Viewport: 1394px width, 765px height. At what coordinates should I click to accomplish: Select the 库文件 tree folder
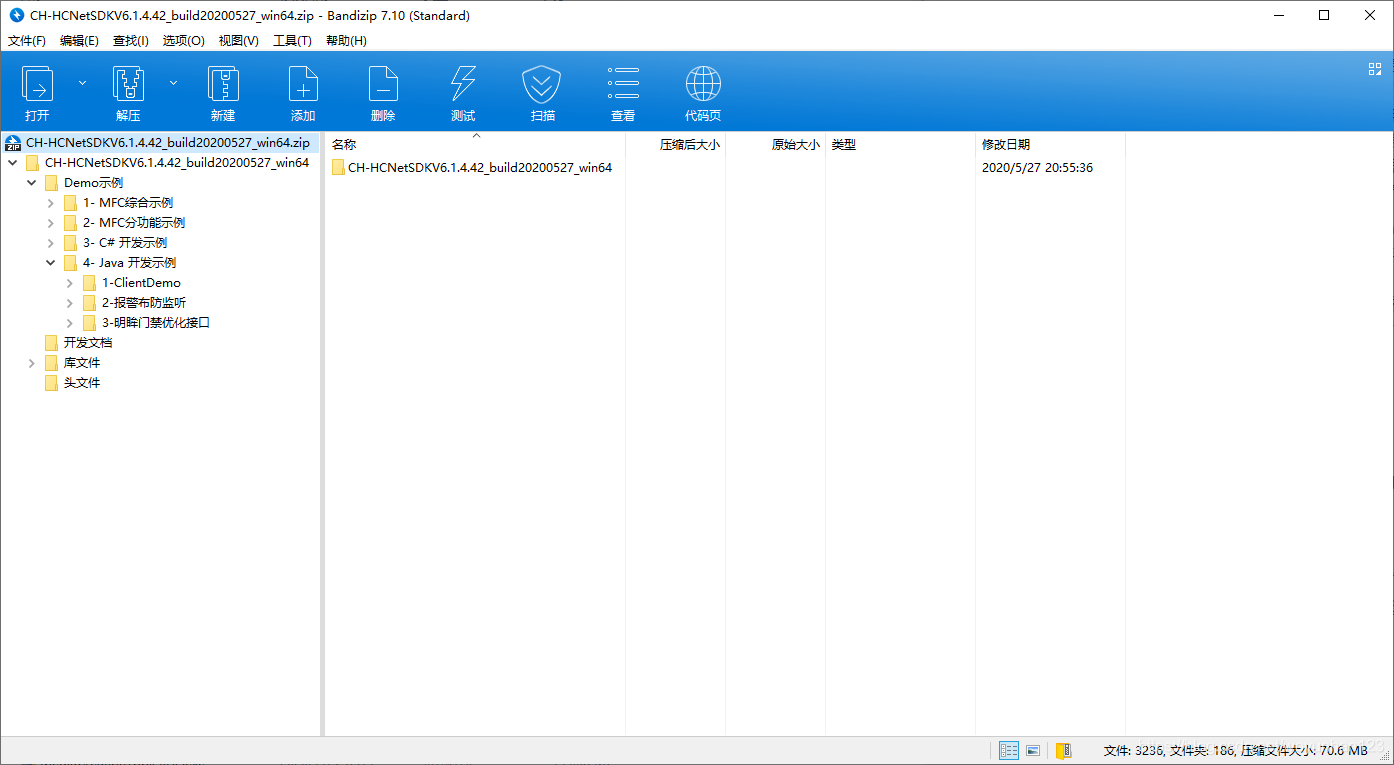[x=82, y=363]
